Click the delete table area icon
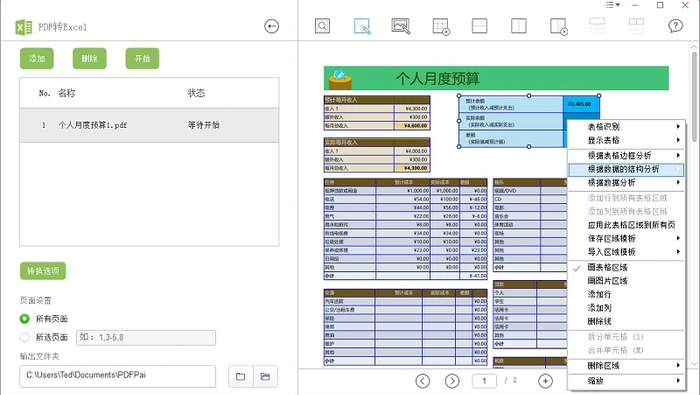Image resolution: width=700 pixels, height=395 pixels. click(x=441, y=26)
